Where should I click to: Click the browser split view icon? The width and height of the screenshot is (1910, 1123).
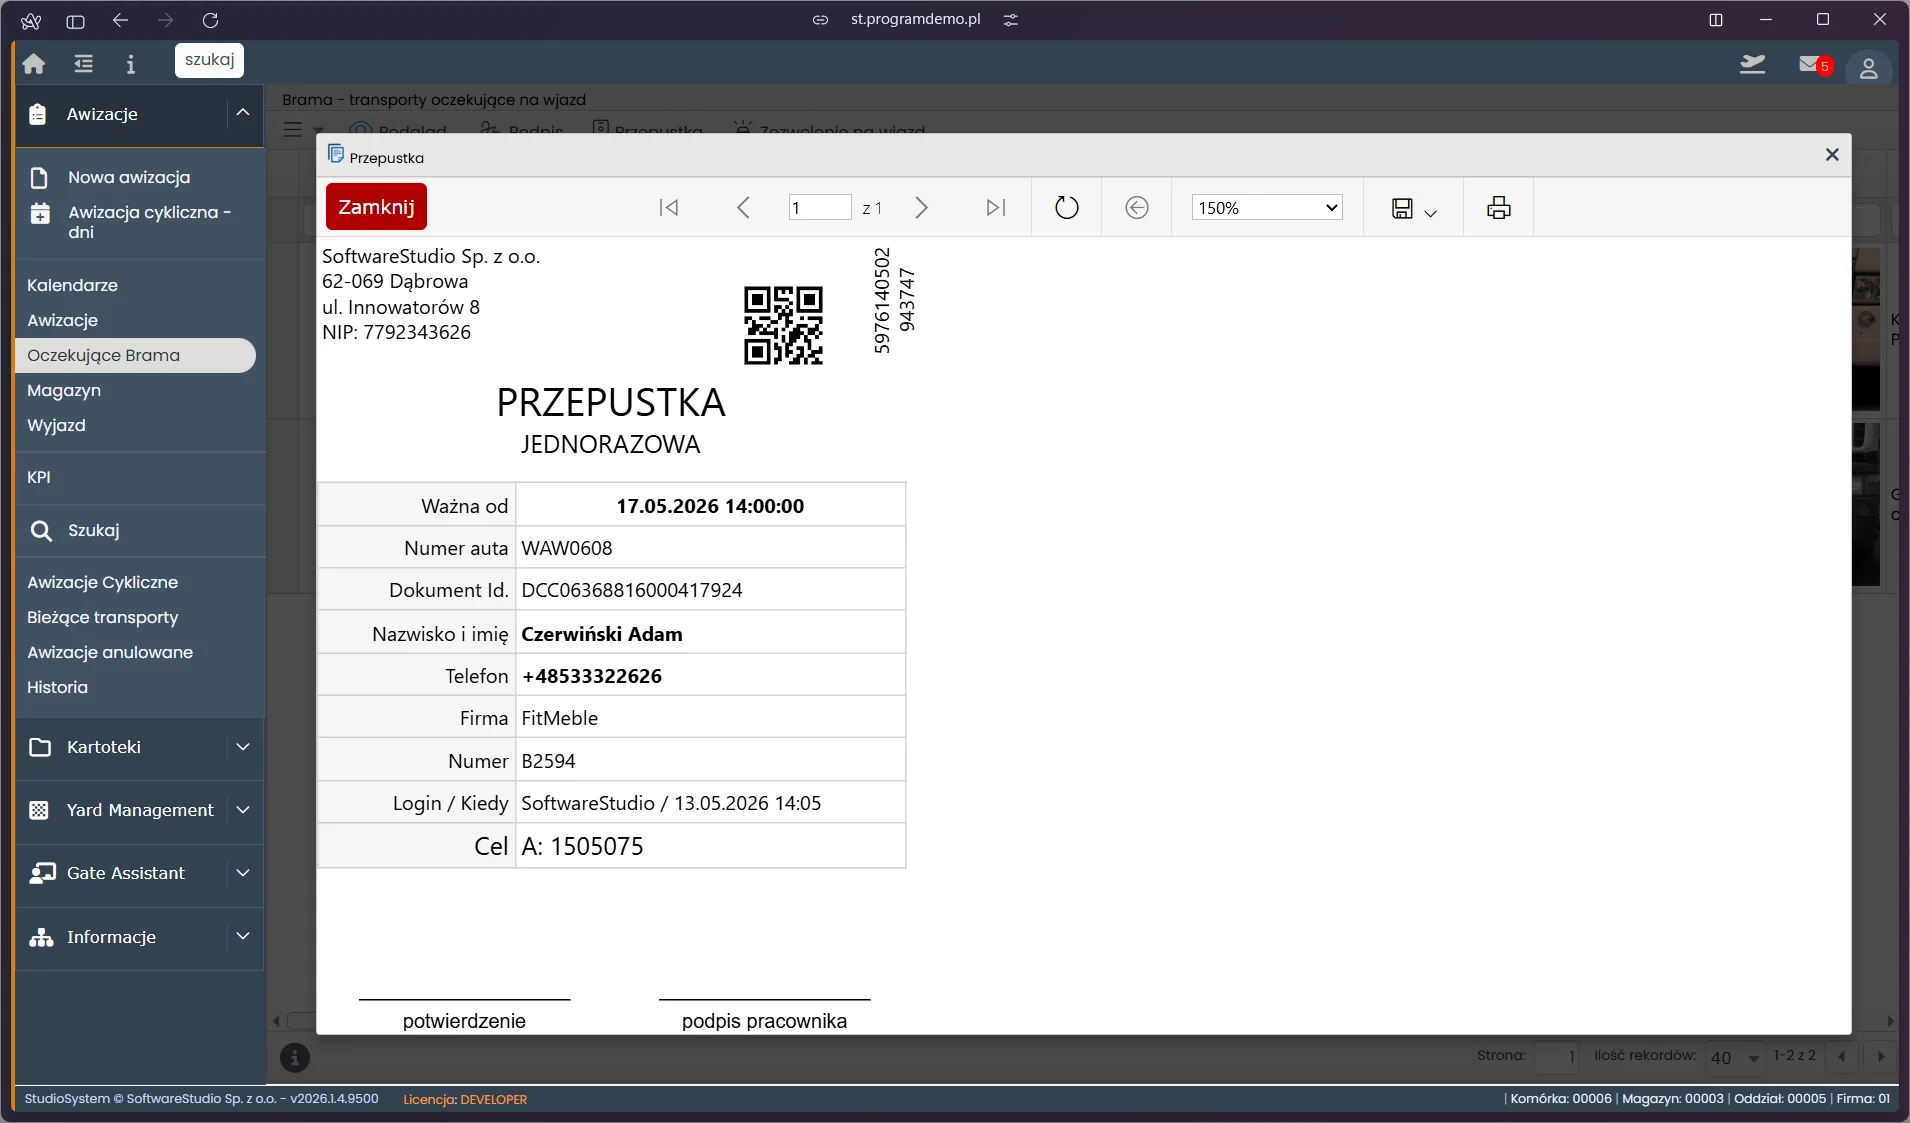click(x=1716, y=20)
